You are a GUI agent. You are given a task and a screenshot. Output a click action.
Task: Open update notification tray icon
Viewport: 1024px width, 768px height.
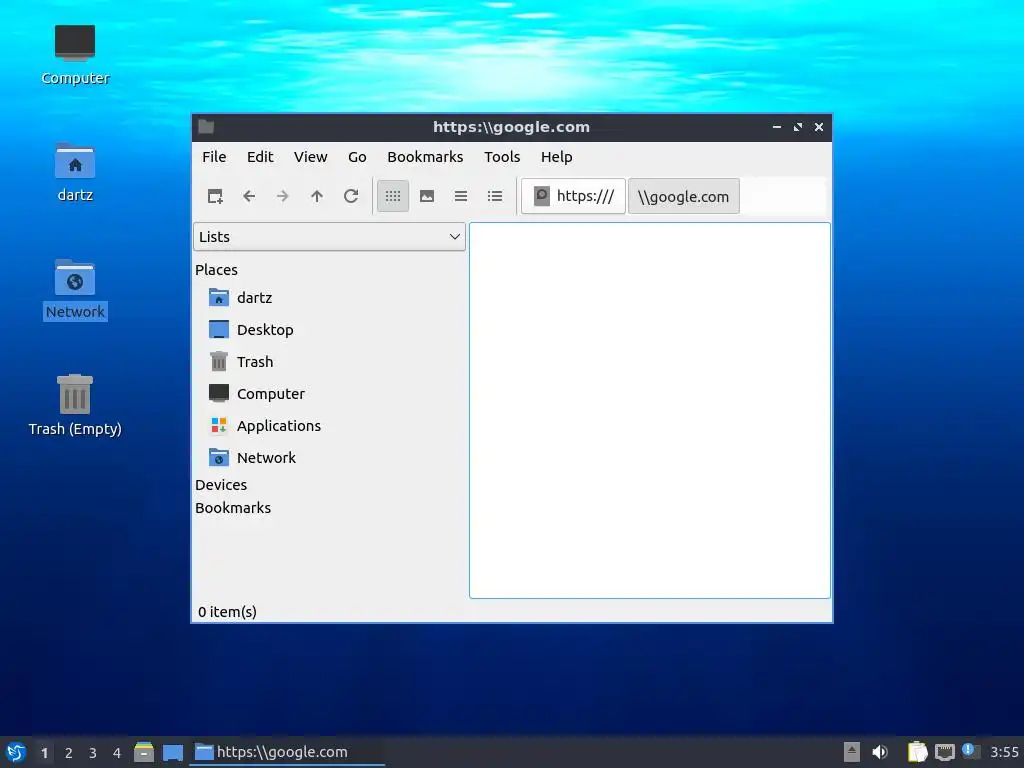tap(970, 751)
